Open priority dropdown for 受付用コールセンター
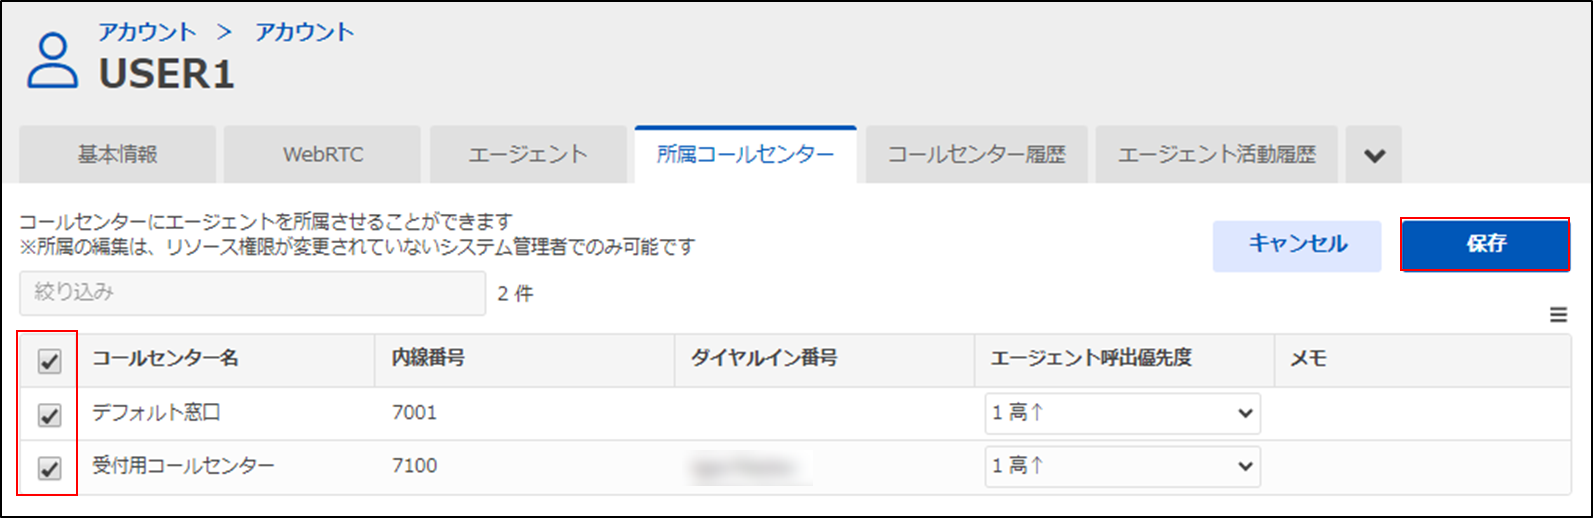1593x518 pixels. click(x=1122, y=466)
